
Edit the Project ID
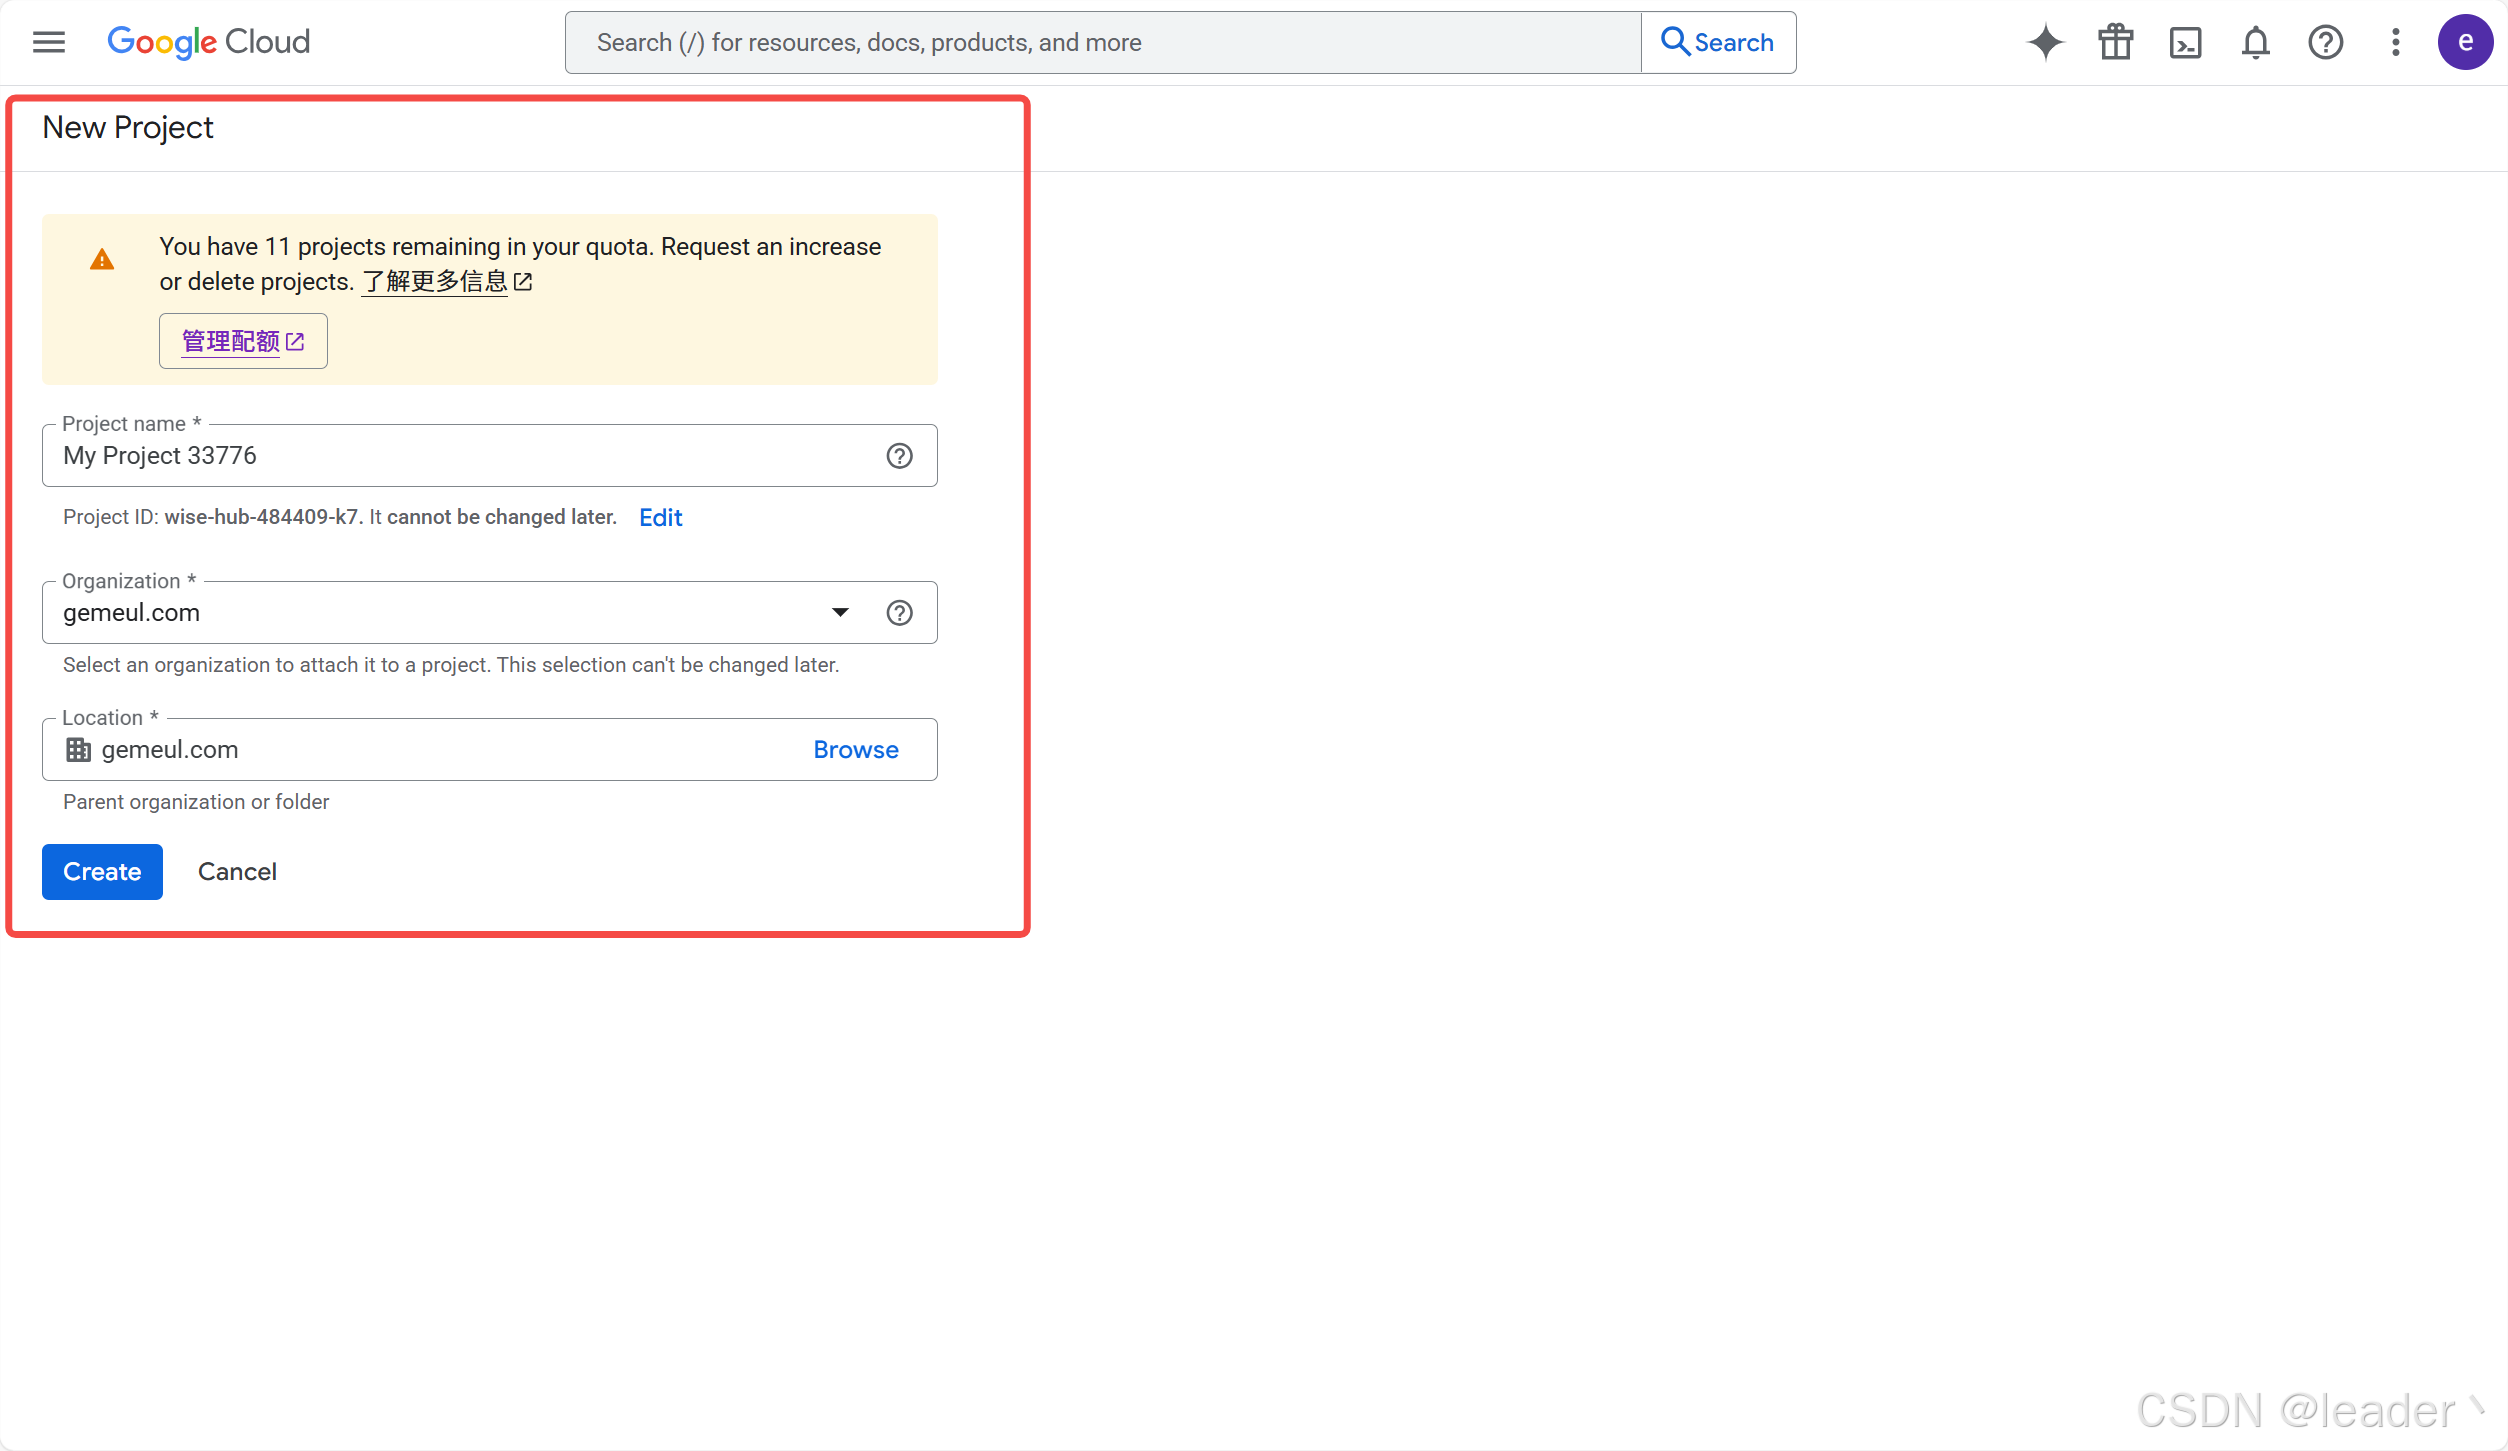[x=660, y=518]
